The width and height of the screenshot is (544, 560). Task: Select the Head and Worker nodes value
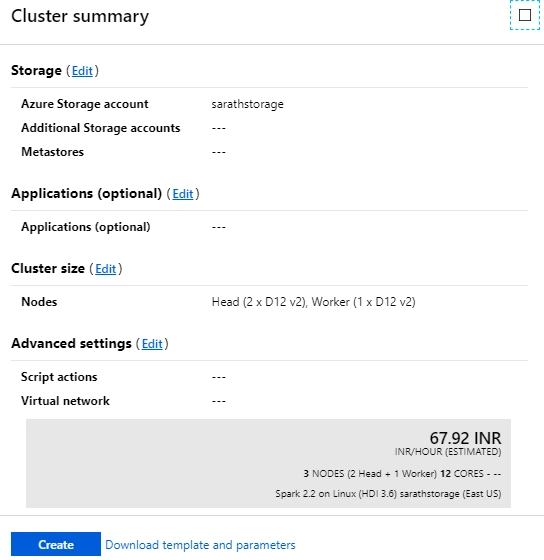[313, 302]
